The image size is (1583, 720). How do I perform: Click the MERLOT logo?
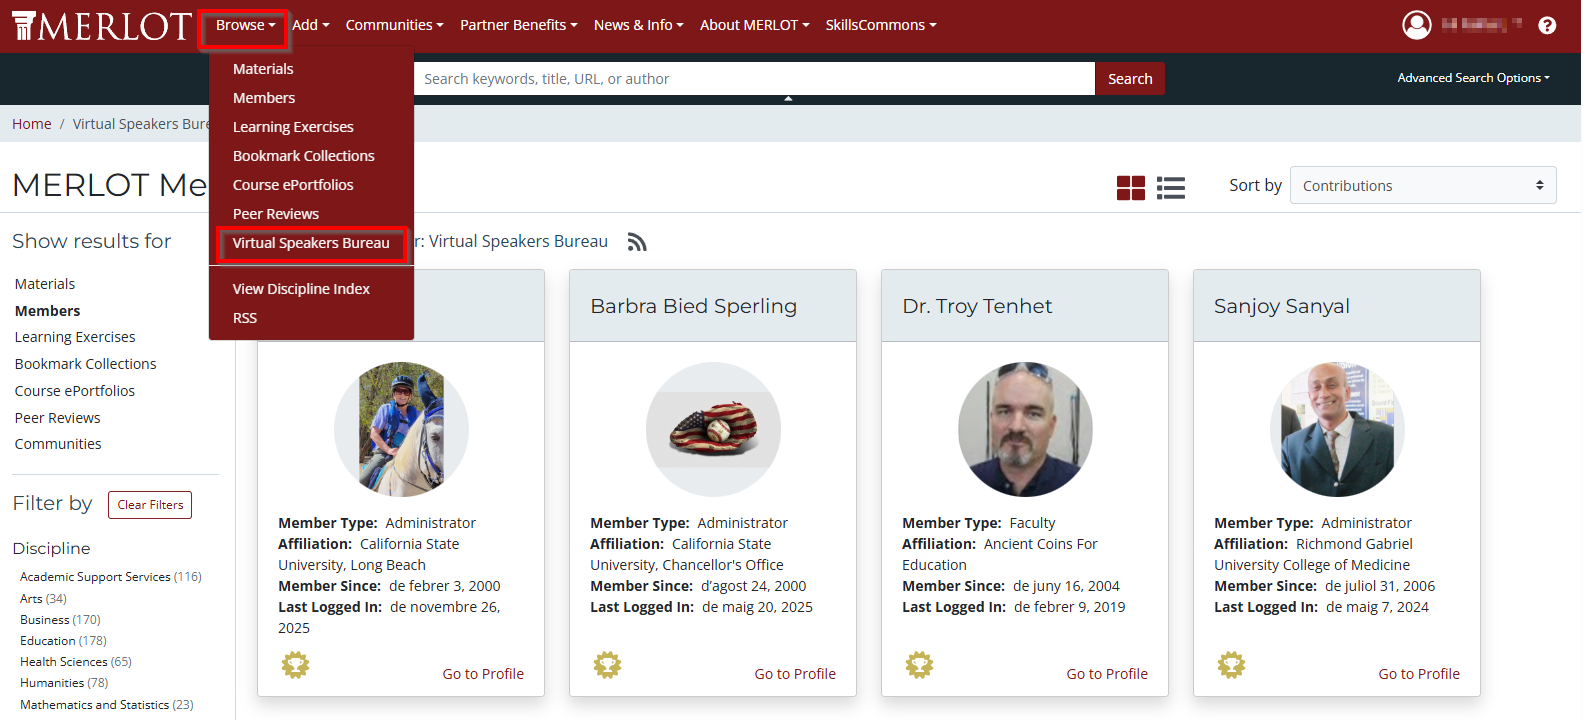(x=101, y=26)
